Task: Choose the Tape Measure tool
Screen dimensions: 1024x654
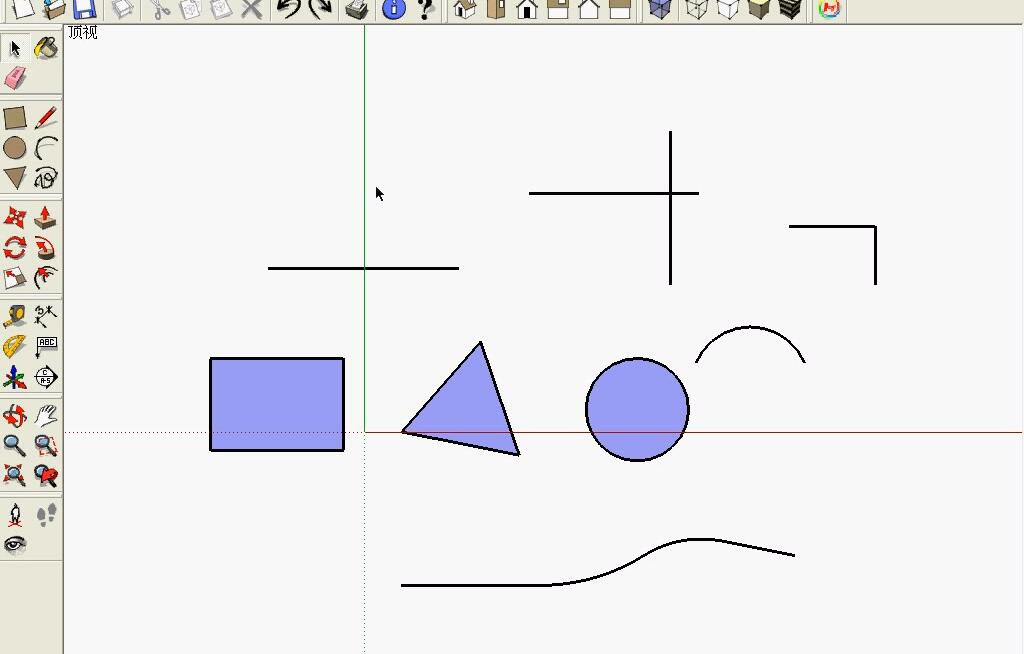Action: 15,317
